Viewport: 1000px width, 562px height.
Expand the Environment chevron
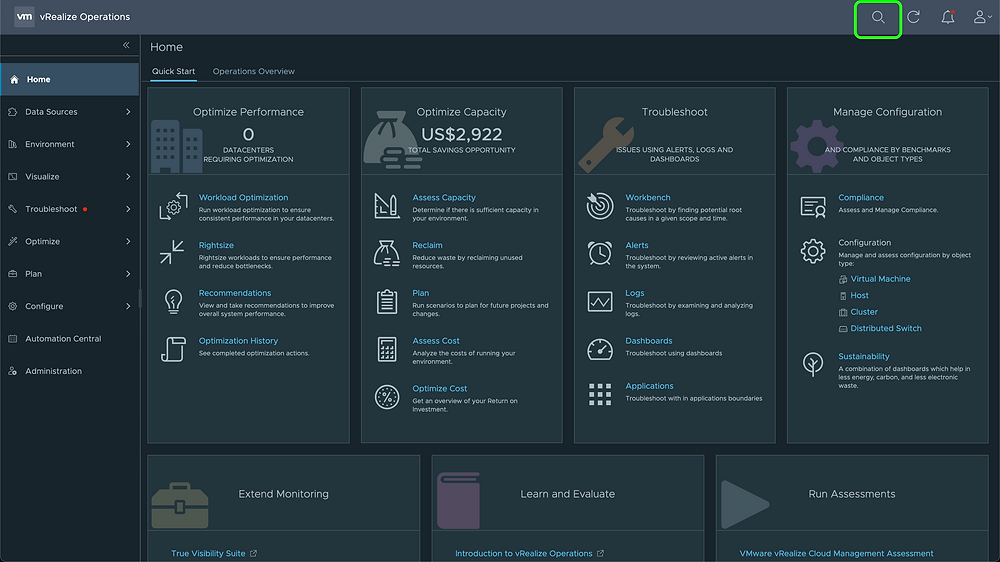point(128,144)
